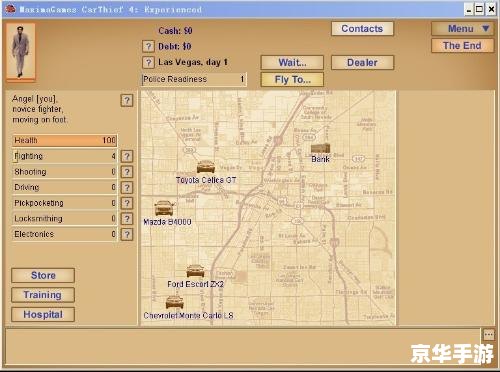Open help for Pickpocketing skill
Screen dimensions: 500x372
[x=127, y=203]
